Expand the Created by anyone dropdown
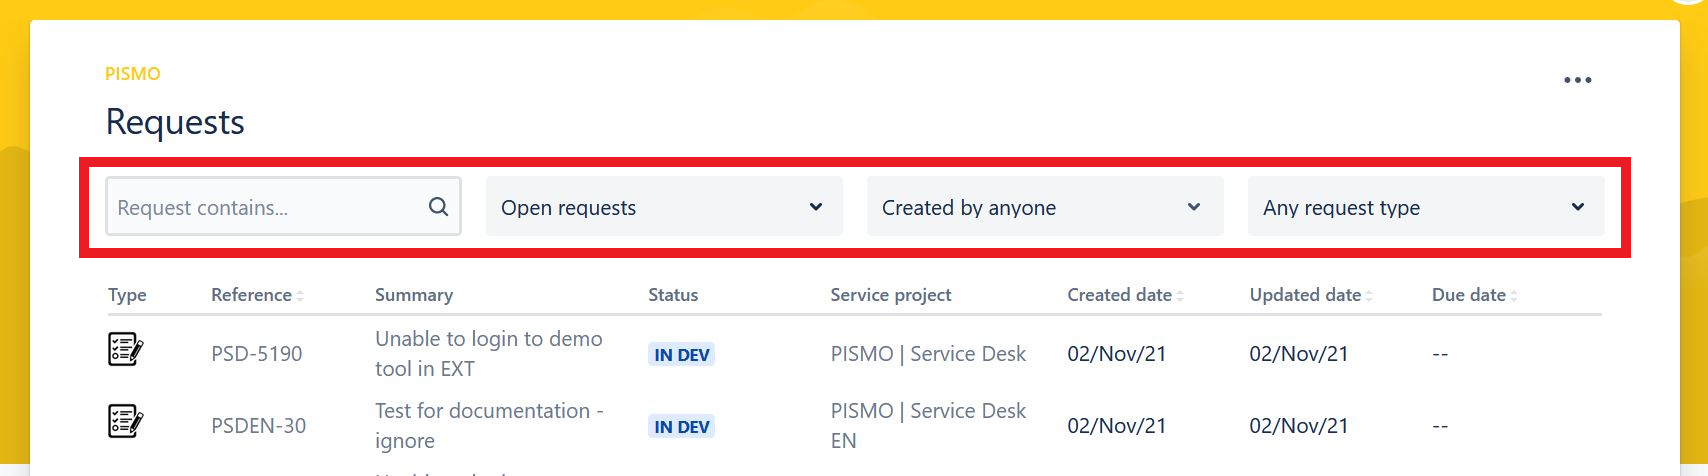This screenshot has width=1708, height=476. [1045, 207]
